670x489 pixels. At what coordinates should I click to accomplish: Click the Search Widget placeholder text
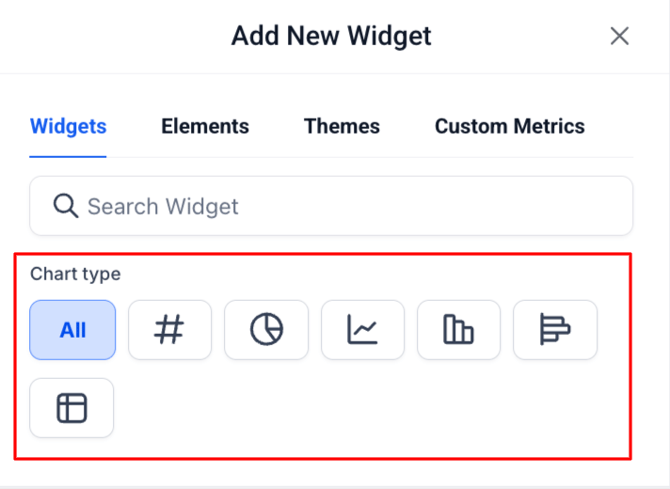coord(163,207)
